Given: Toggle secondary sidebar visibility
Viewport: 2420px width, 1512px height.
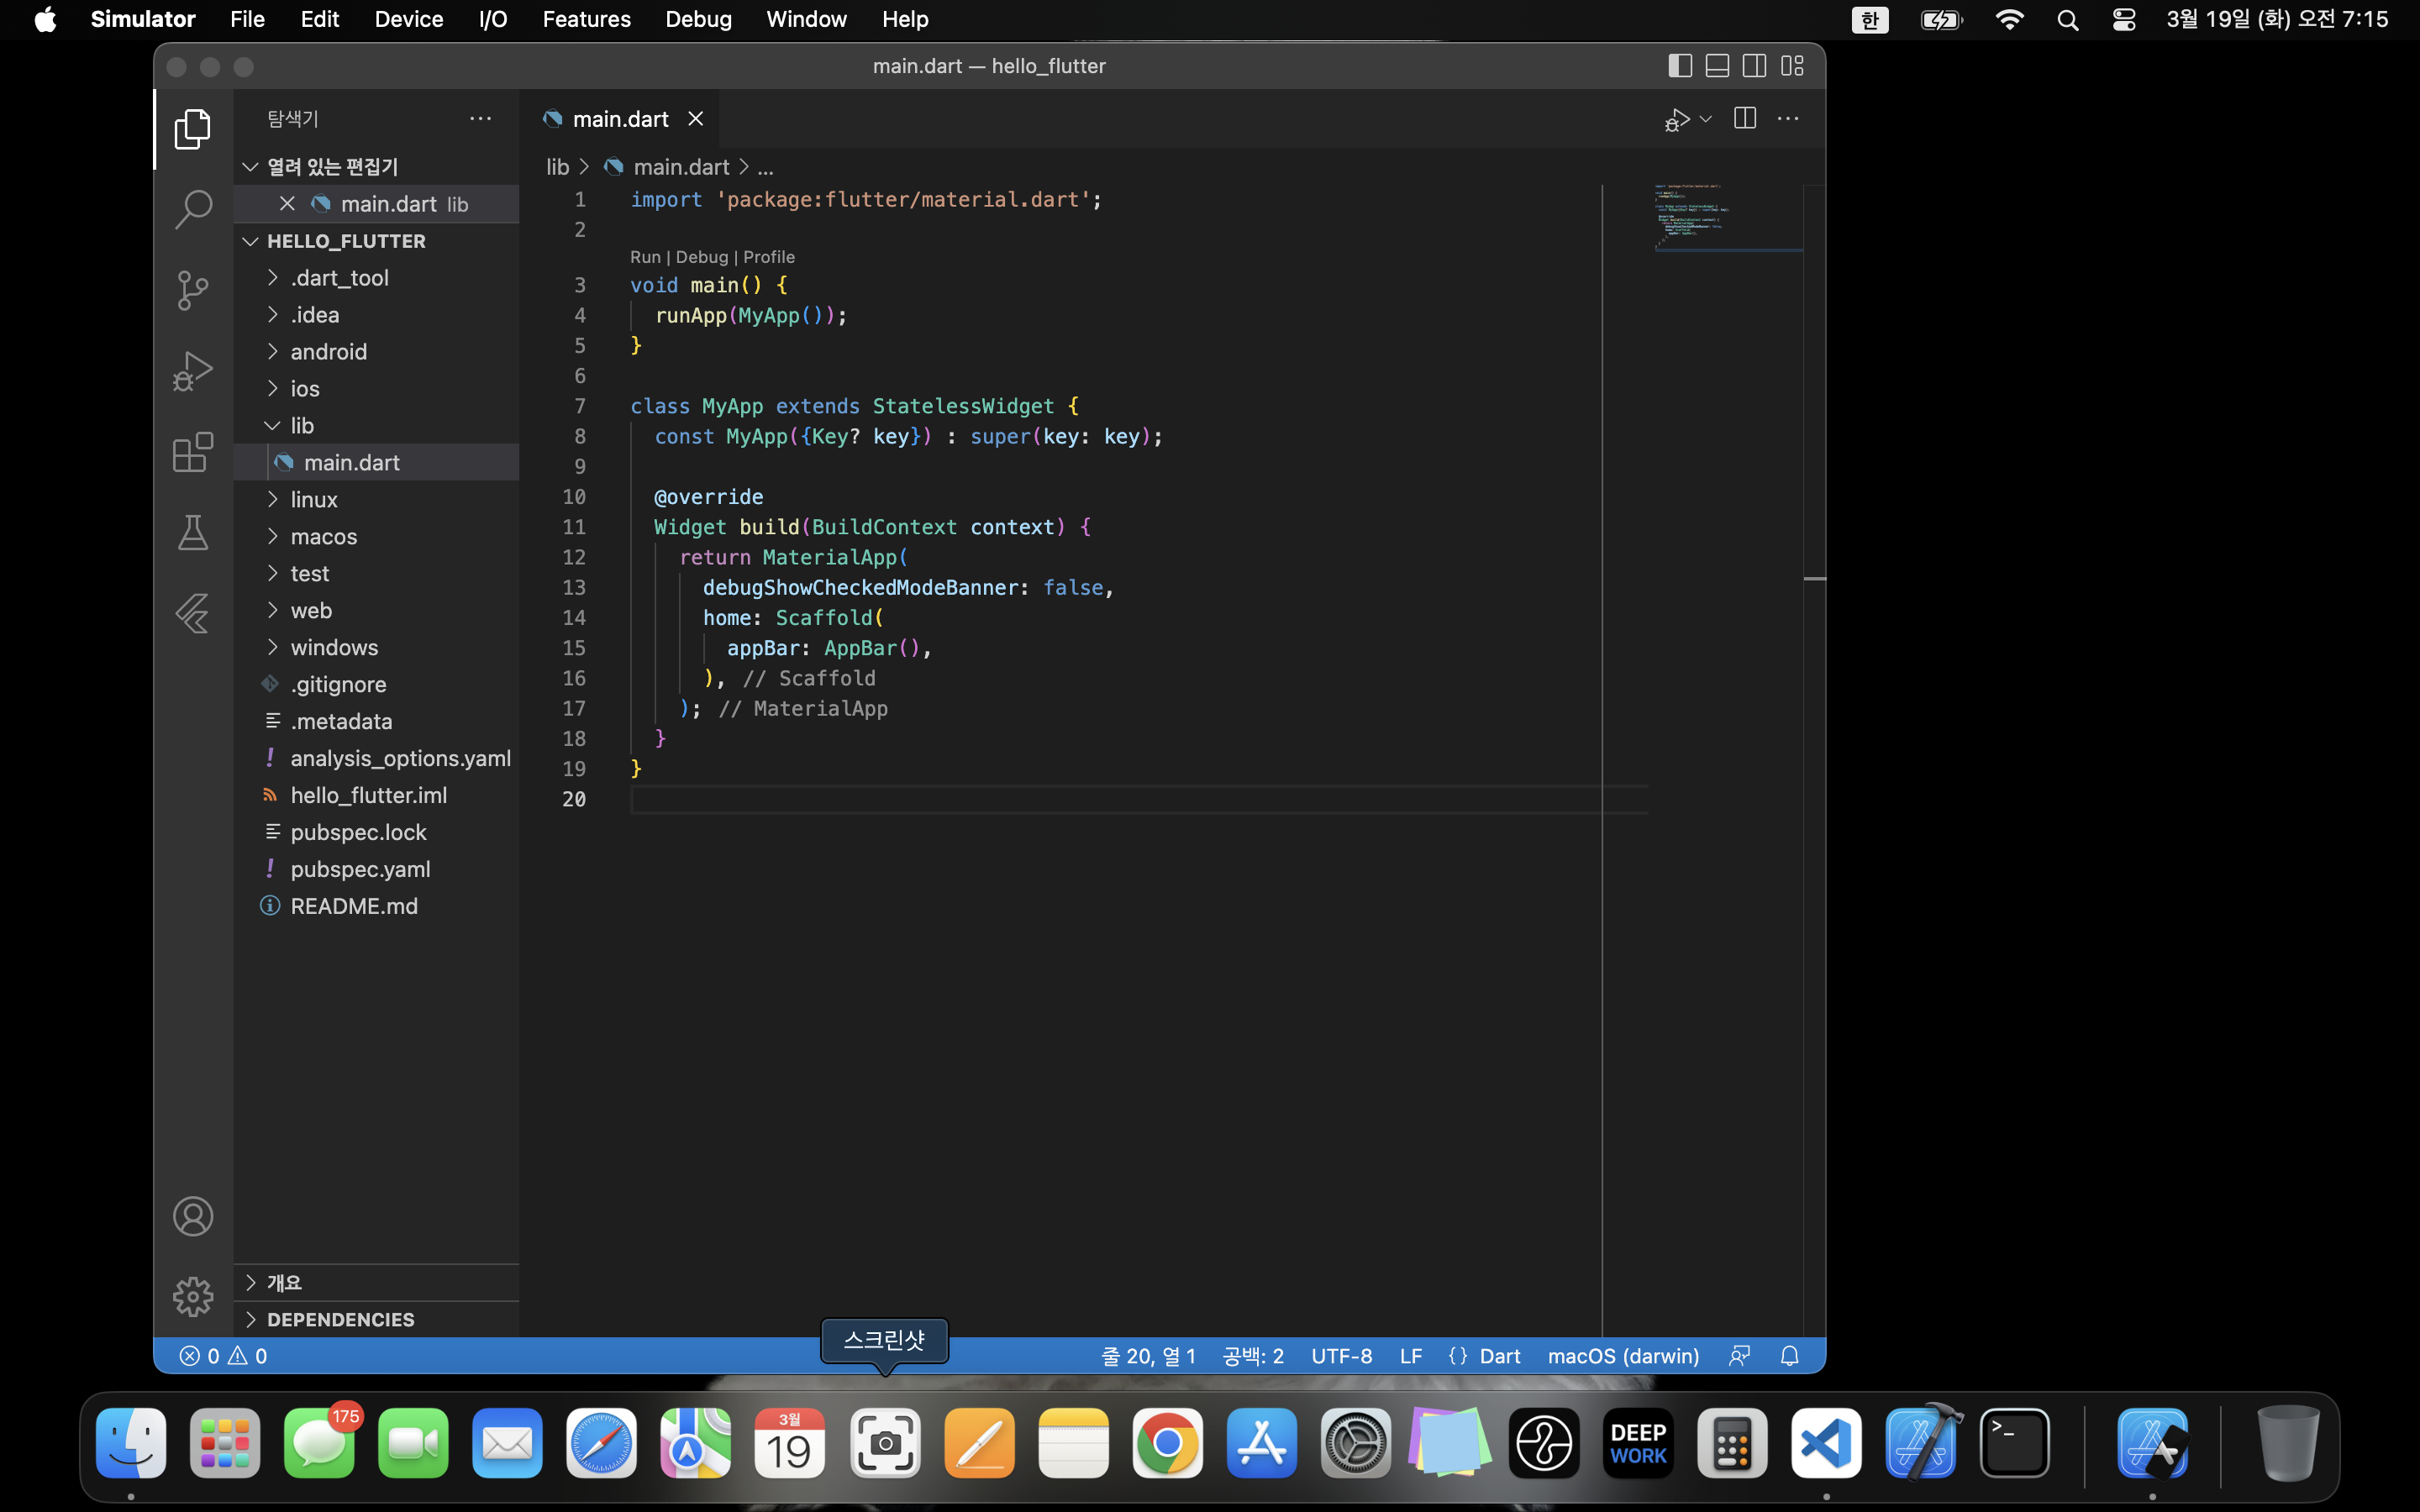Looking at the screenshot, I should [x=1754, y=66].
